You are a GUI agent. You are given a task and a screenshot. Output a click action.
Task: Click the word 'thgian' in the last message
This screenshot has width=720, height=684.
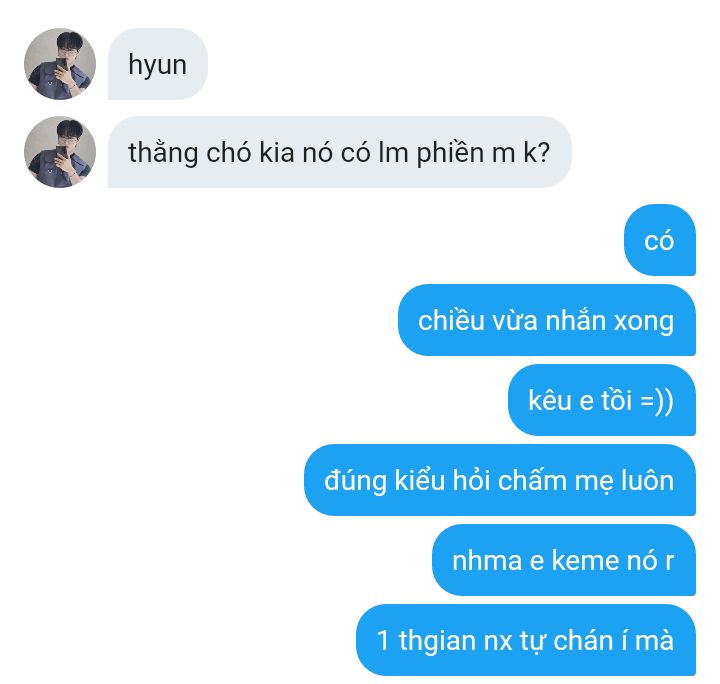tap(437, 641)
